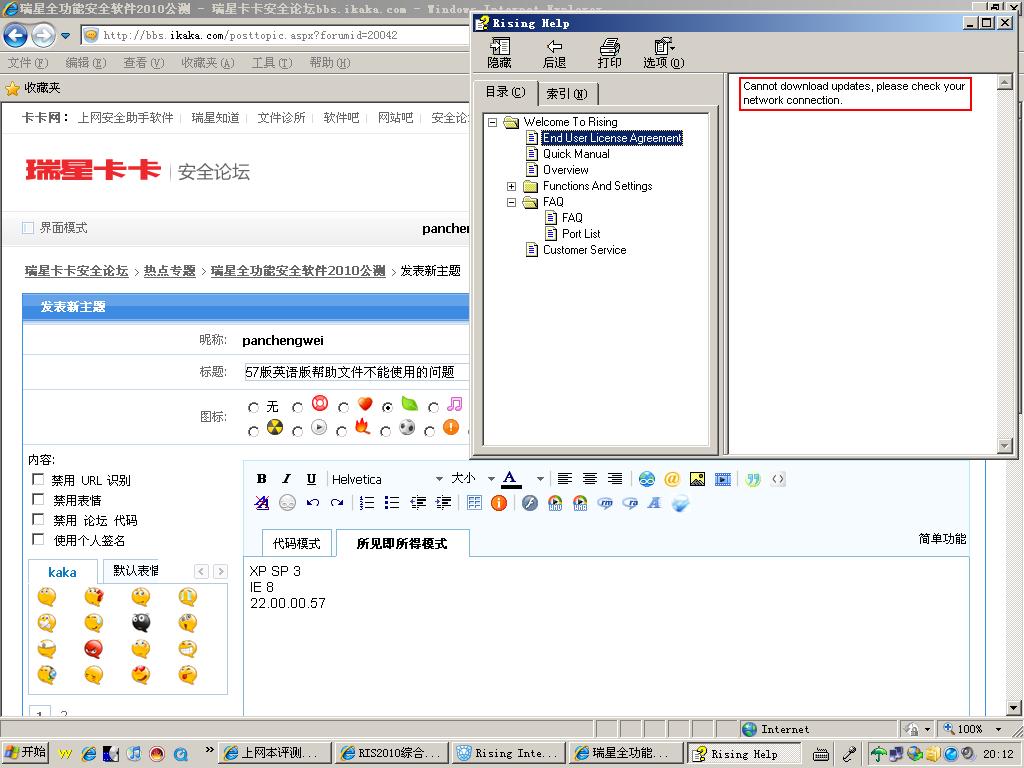Open the 大小 font size dropdown
Image resolution: width=1024 pixels, height=768 pixels.
(491, 479)
